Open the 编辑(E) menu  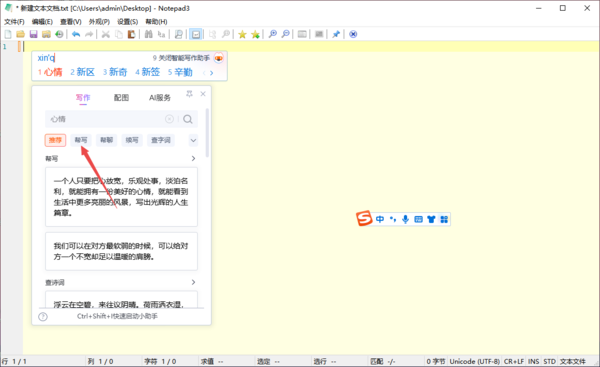[x=42, y=22]
